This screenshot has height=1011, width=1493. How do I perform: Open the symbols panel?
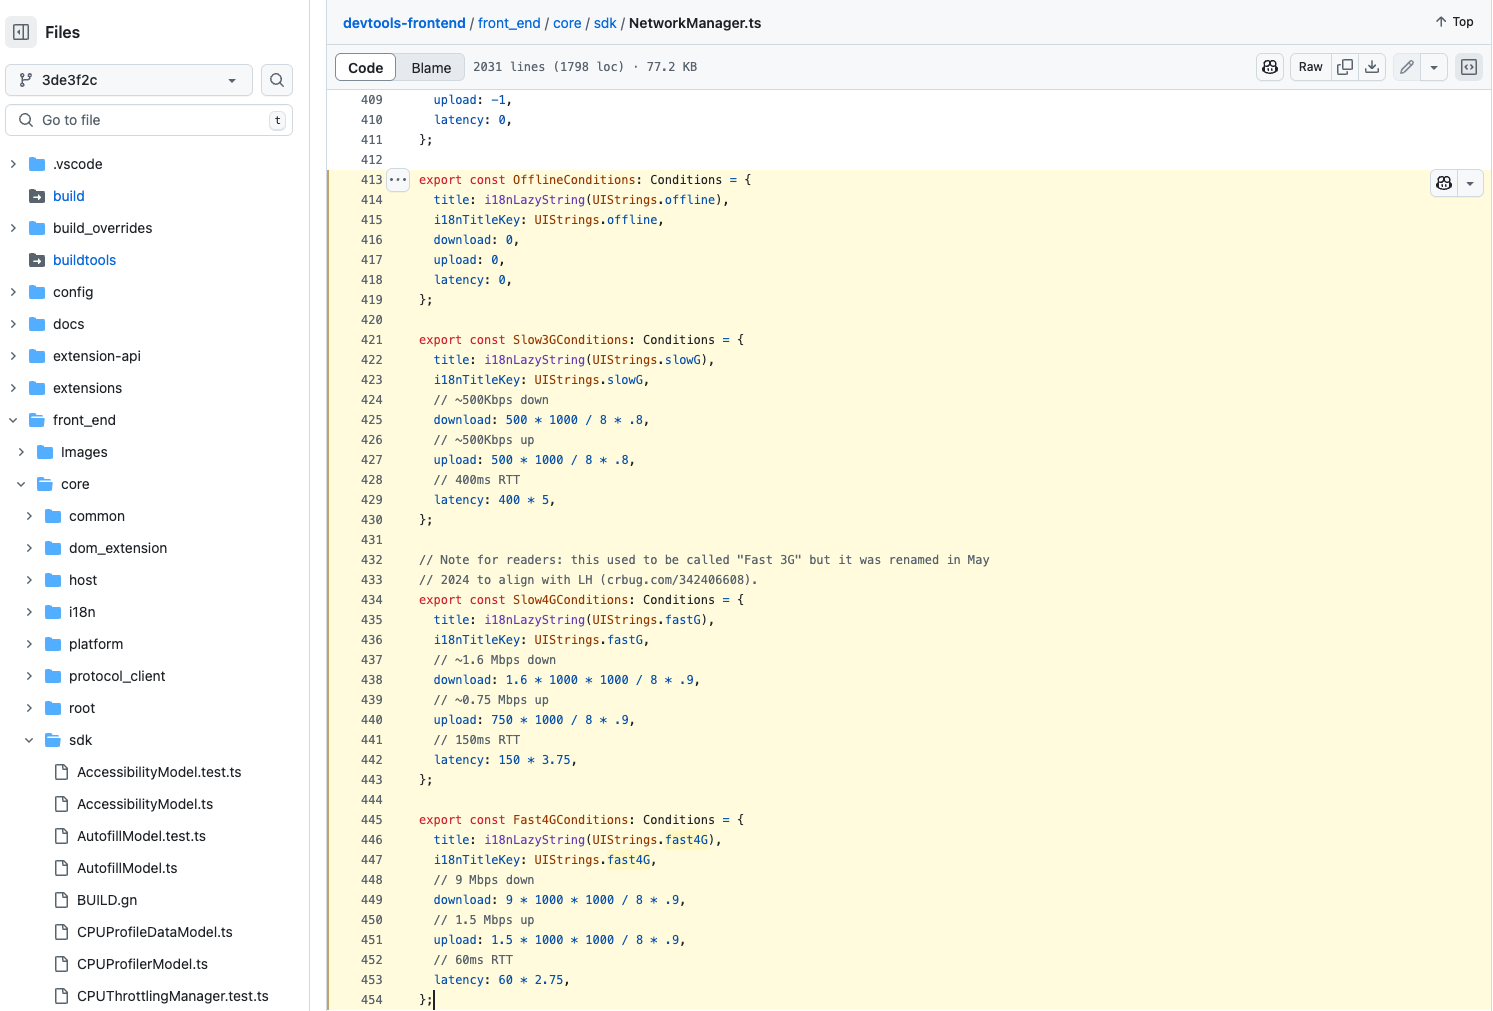tap(1469, 67)
